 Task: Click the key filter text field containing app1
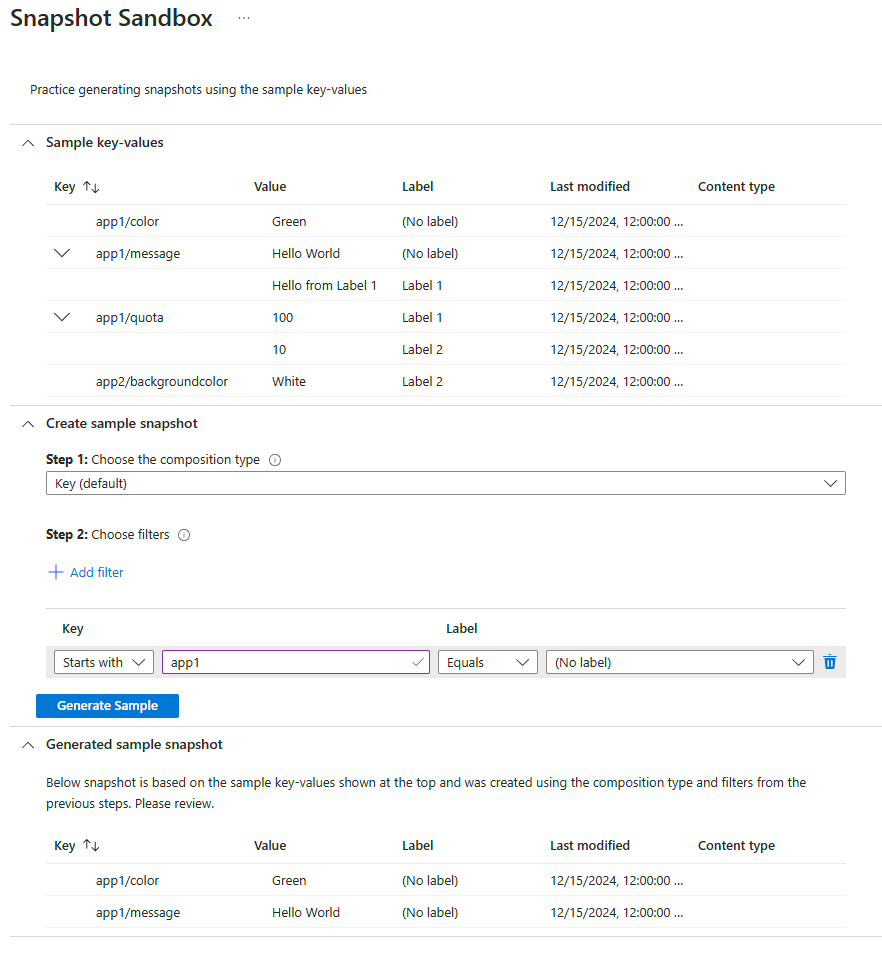(x=288, y=662)
